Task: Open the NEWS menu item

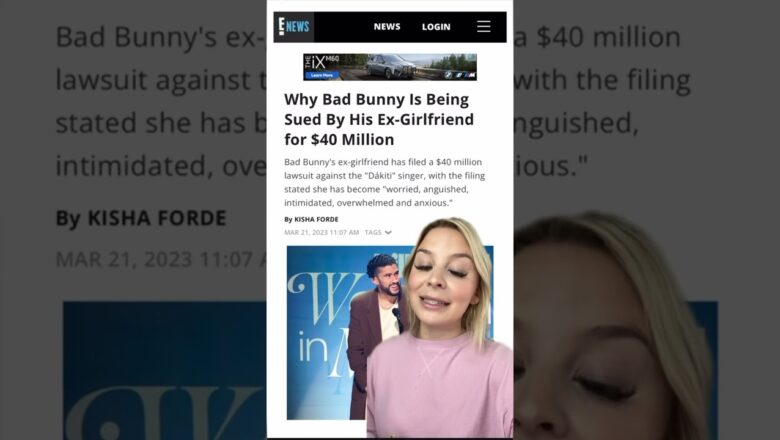Action: pyautogui.click(x=387, y=27)
